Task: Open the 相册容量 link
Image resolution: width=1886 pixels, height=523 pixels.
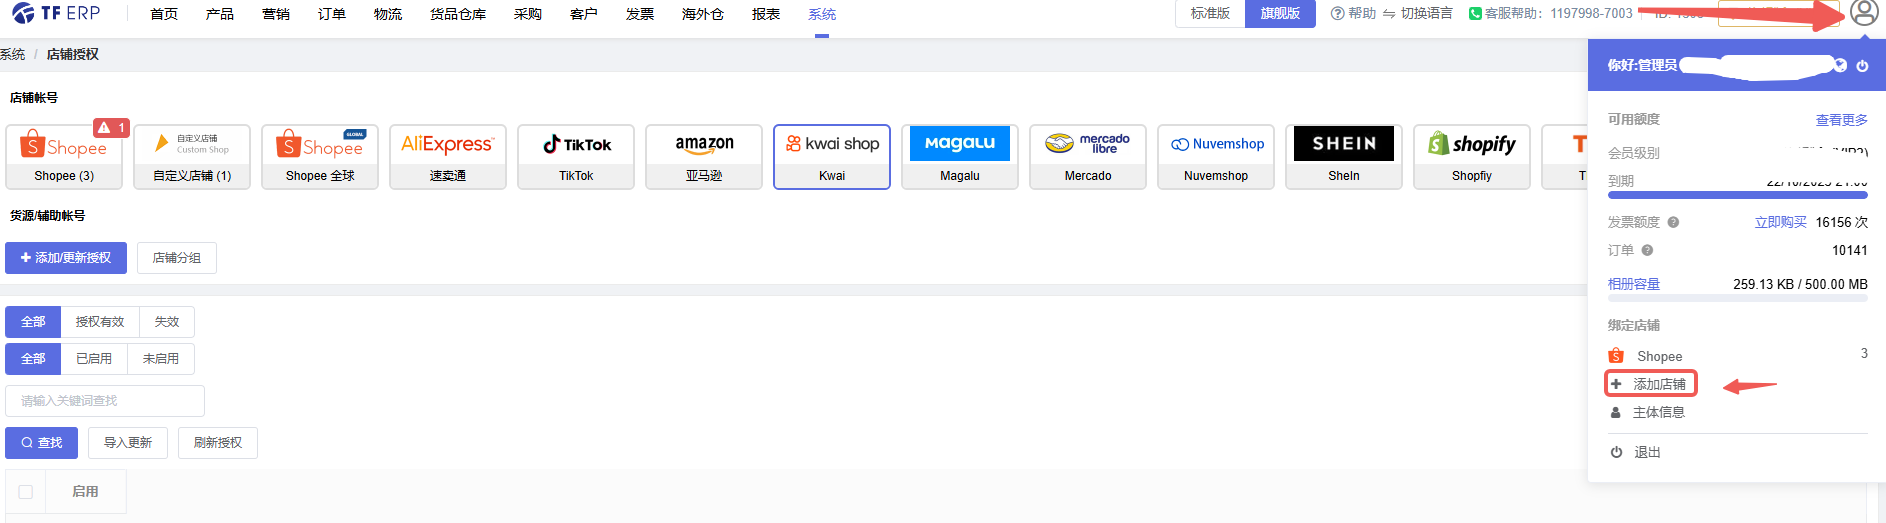Action: point(1634,284)
